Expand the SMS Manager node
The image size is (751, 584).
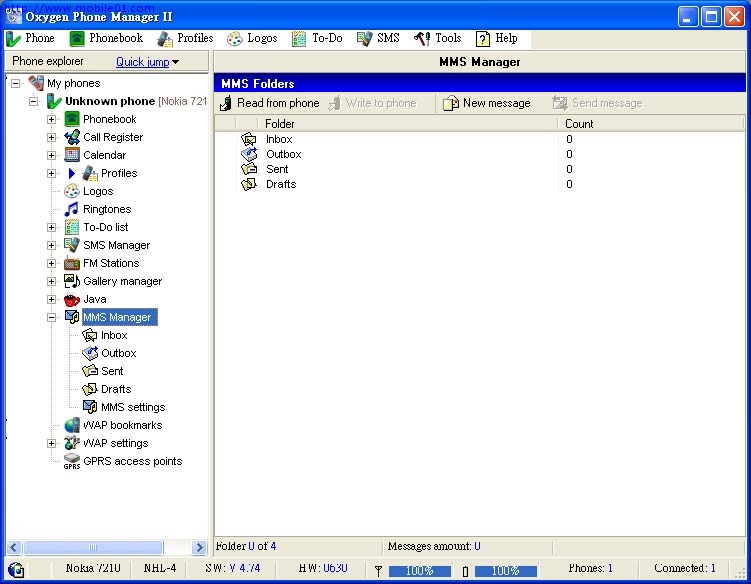pos(51,245)
